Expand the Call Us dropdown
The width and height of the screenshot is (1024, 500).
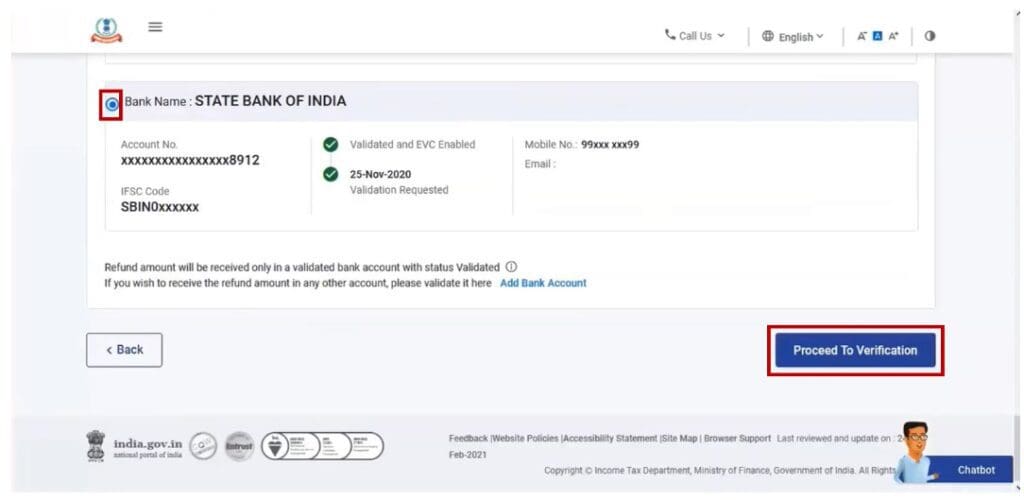[695, 36]
